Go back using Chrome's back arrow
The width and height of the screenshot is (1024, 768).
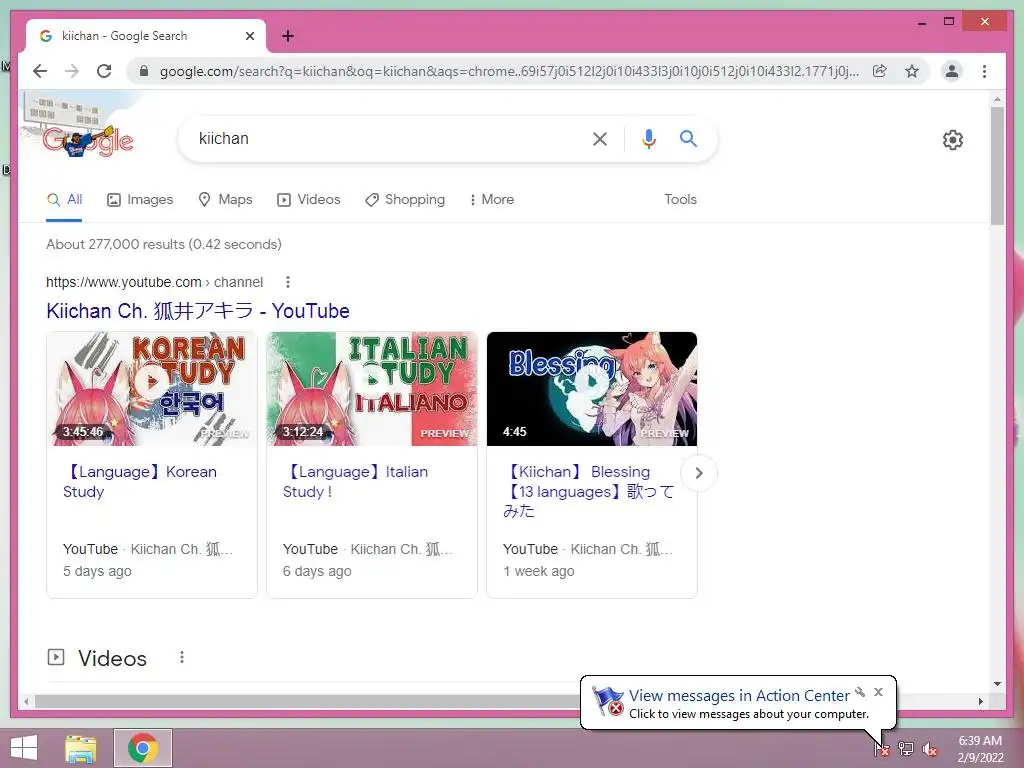(40, 71)
